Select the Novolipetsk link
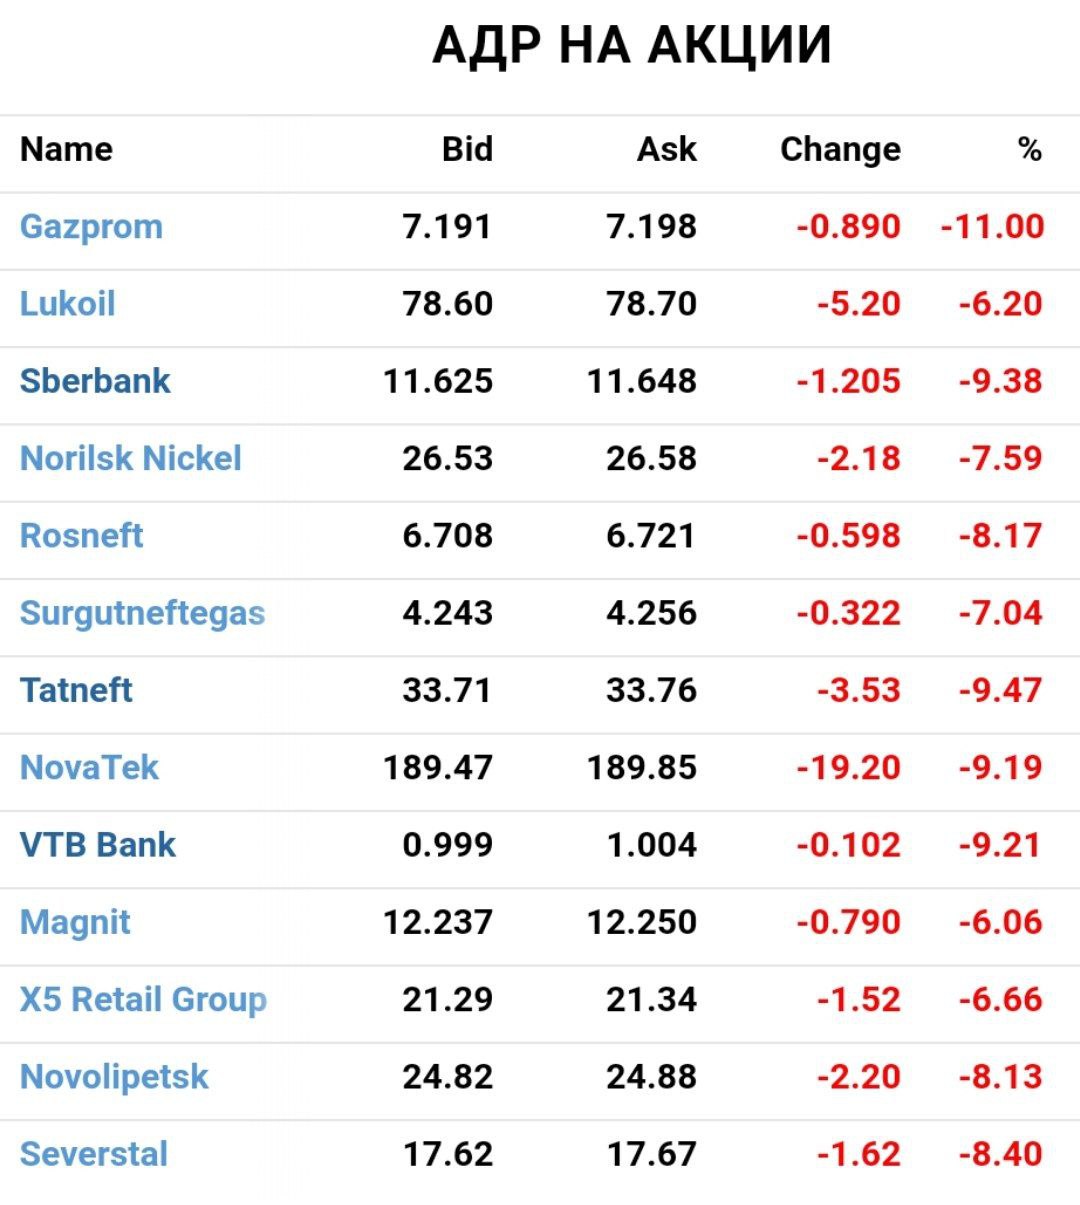The image size is (1080, 1205). coord(114,1077)
